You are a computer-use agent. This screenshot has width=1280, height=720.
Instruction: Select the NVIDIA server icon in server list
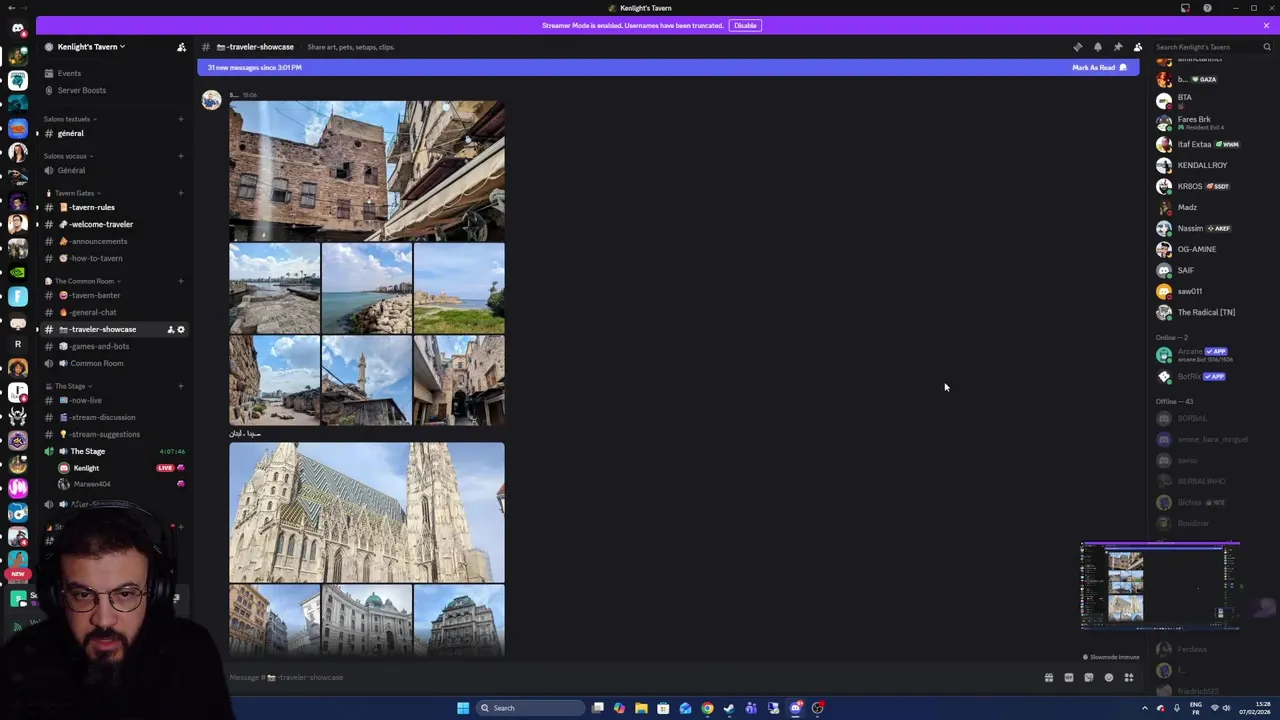(x=17, y=271)
